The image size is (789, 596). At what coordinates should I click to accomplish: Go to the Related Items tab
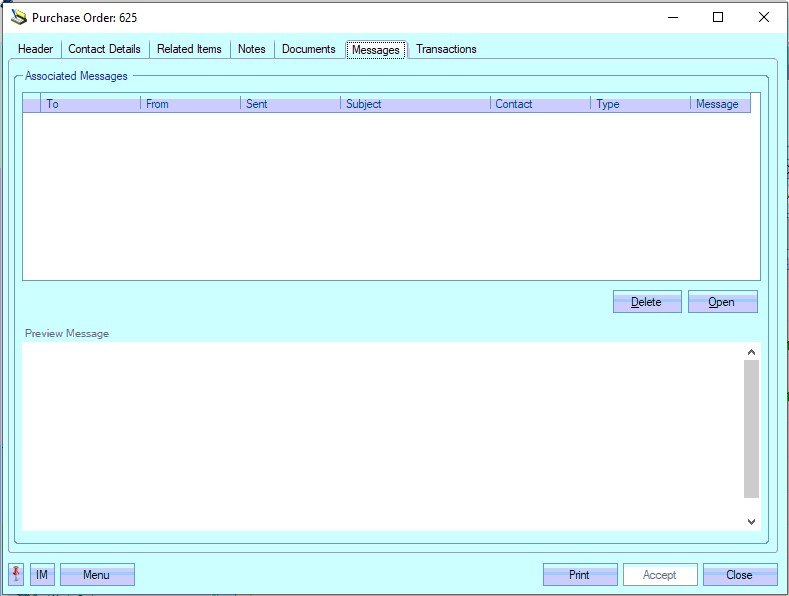189,49
